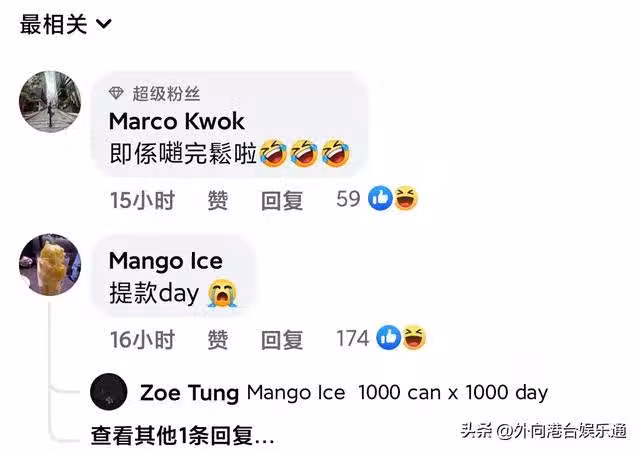
Task: Click Zoe Tung's dark avatar
Action: 109,392
